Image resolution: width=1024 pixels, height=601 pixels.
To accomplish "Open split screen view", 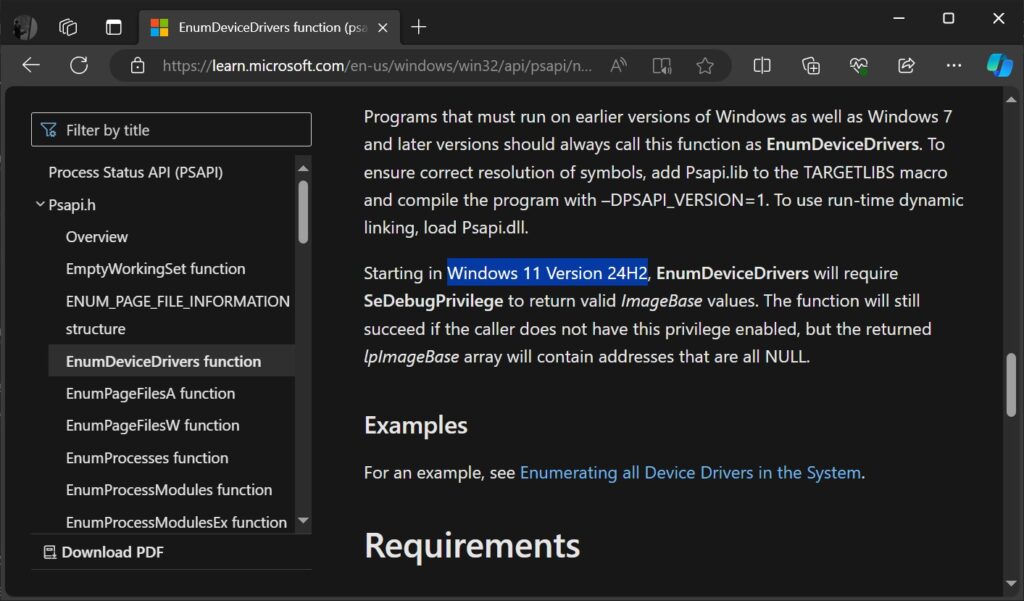I will tap(761, 65).
